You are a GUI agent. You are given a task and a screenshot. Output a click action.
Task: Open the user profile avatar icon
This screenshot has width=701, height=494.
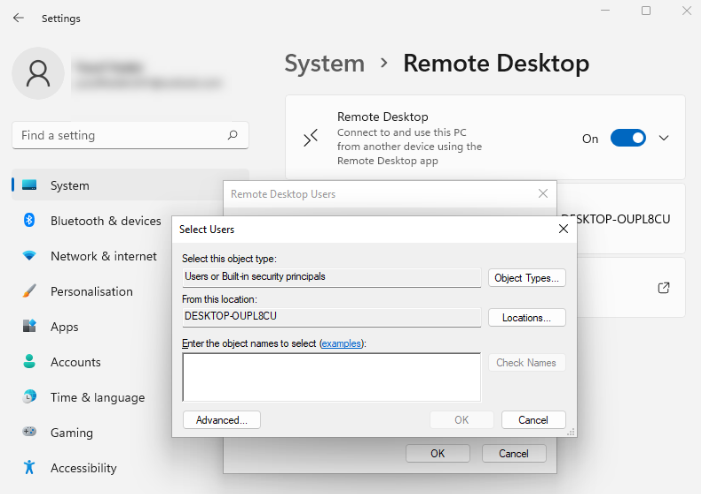click(x=38, y=73)
